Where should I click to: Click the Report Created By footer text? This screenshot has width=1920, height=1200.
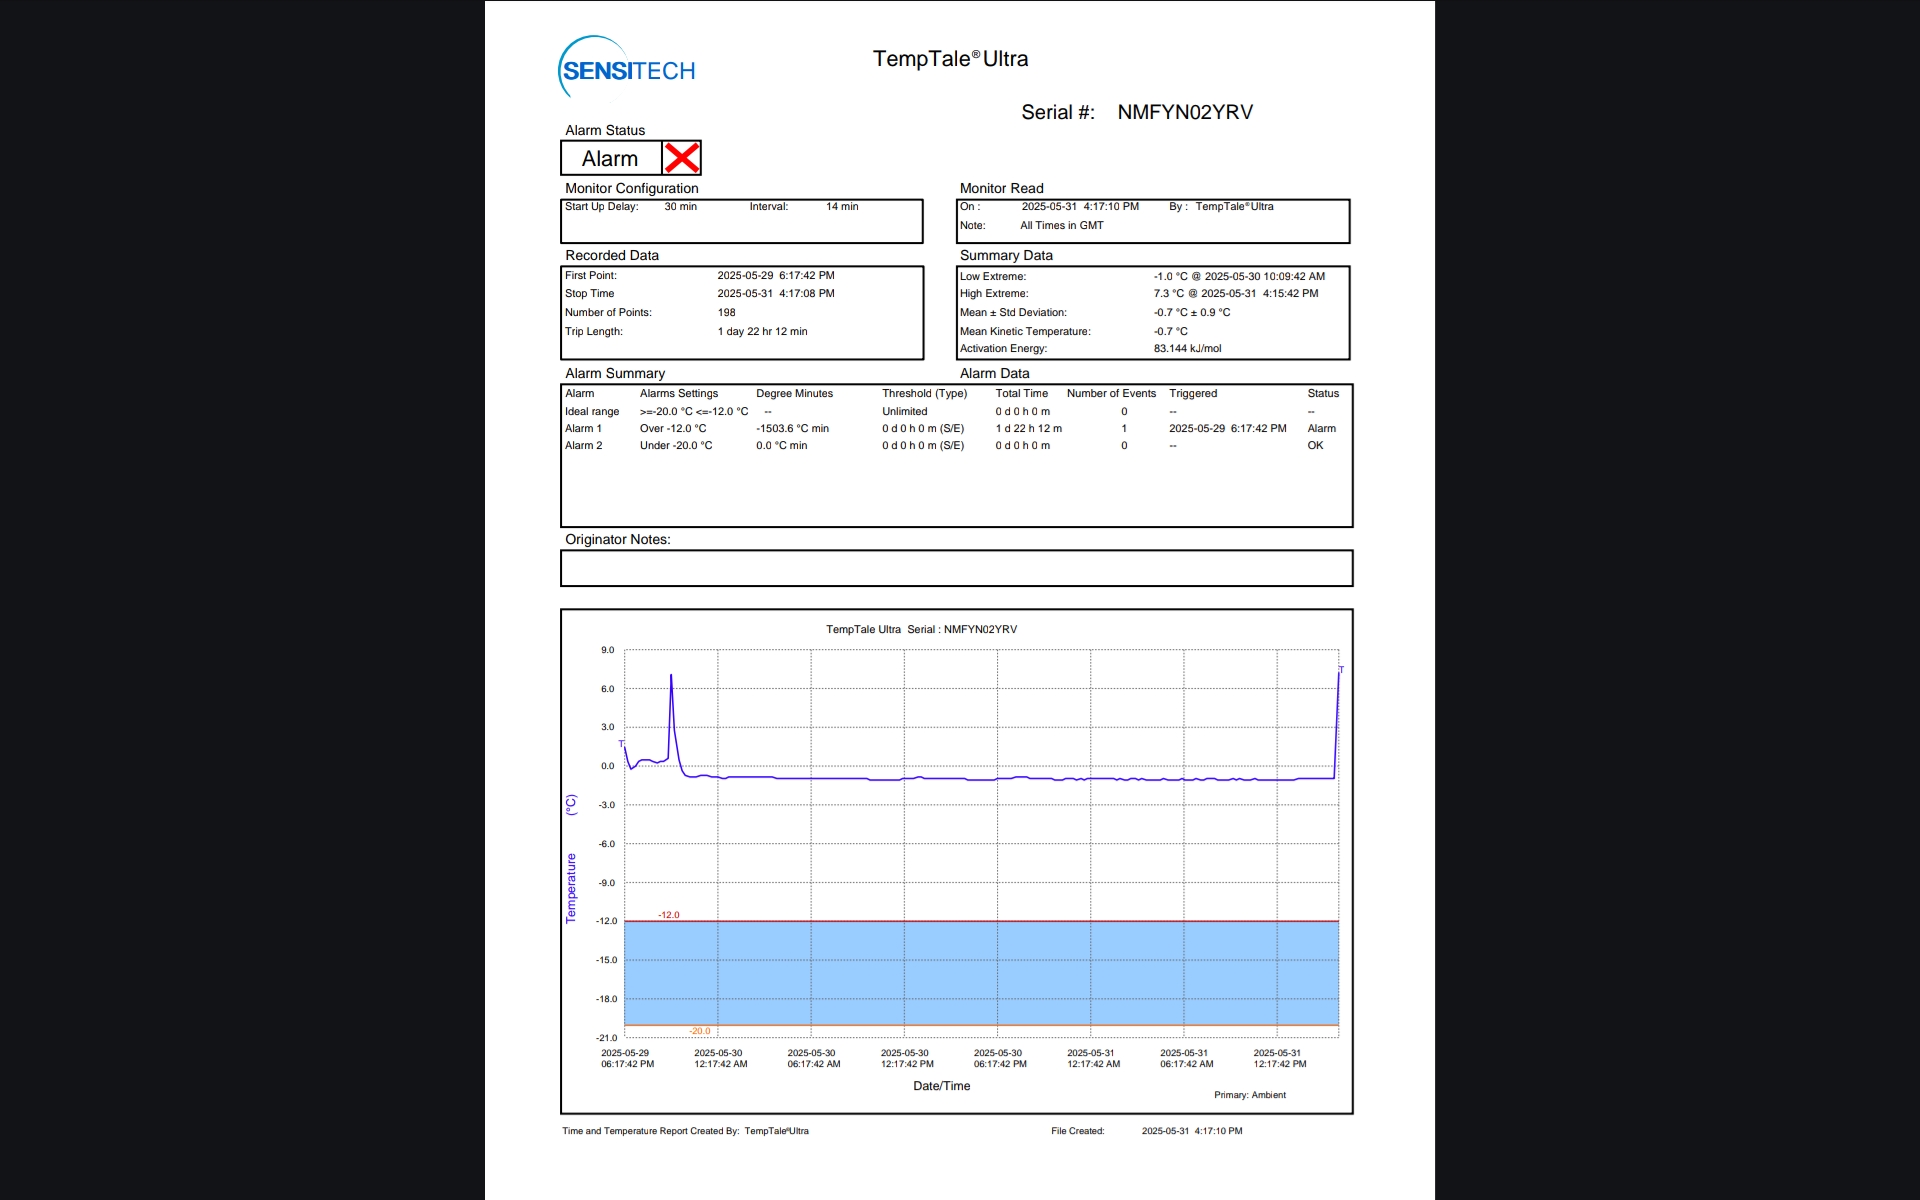pos(685,1132)
